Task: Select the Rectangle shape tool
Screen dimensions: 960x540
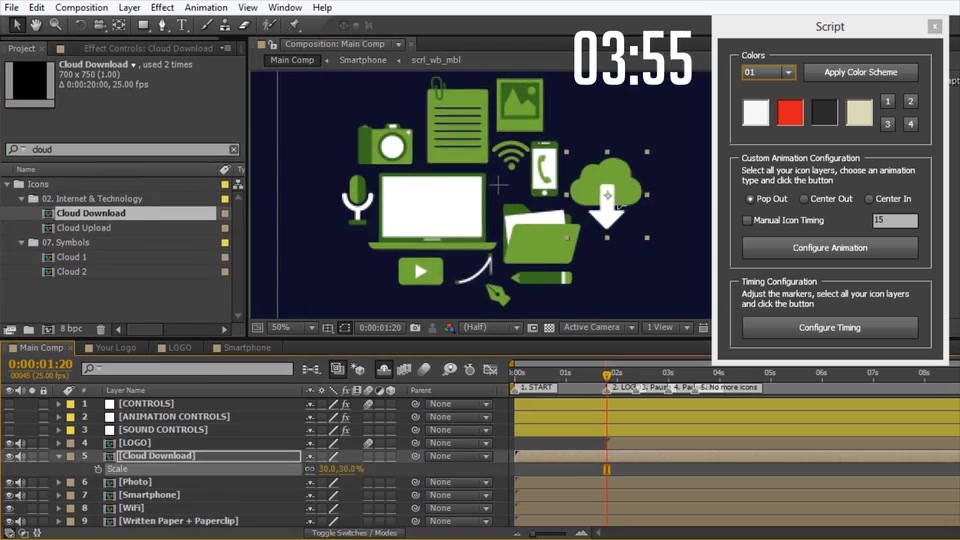Action: tap(143, 25)
